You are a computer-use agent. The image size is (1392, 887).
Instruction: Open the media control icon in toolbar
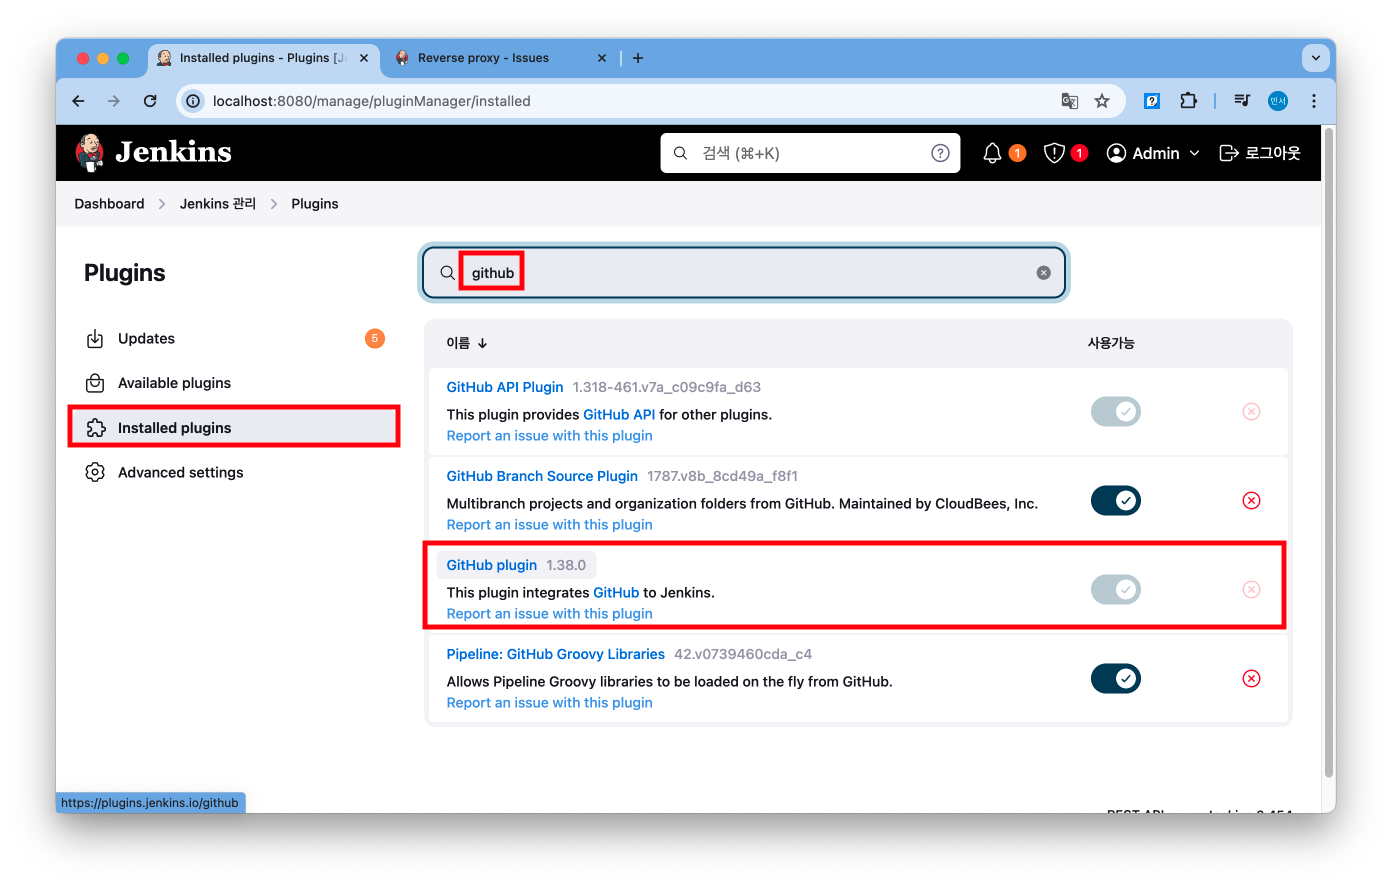click(1242, 101)
